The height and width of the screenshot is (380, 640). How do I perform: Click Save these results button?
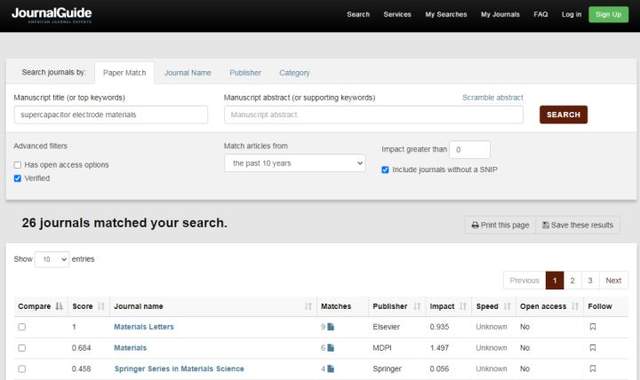[578, 225]
